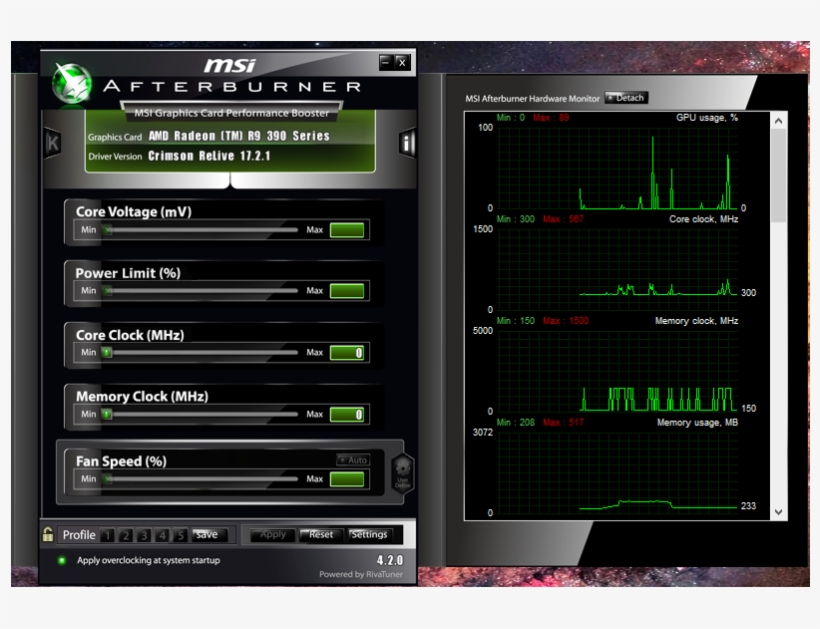
Task: Click the Kombustor K side button
Action: tap(52, 143)
